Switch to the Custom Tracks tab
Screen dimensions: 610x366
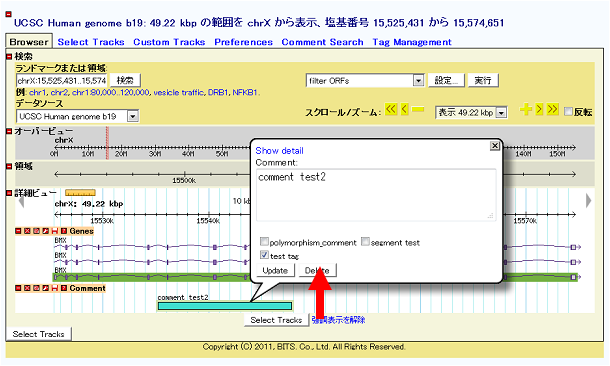pyautogui.click(x=169, y=42)
